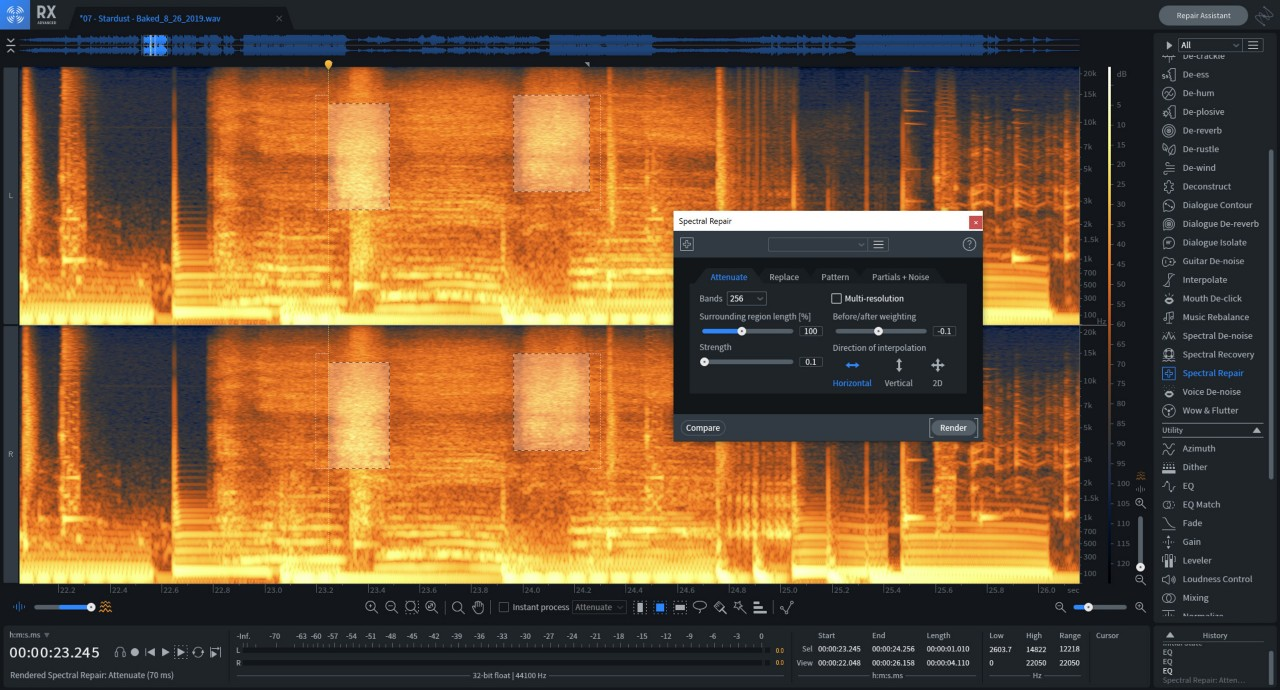Screen dimensions: 1280x690
Task: Open Spectral Repair help
Action: [x=969, y=244]
